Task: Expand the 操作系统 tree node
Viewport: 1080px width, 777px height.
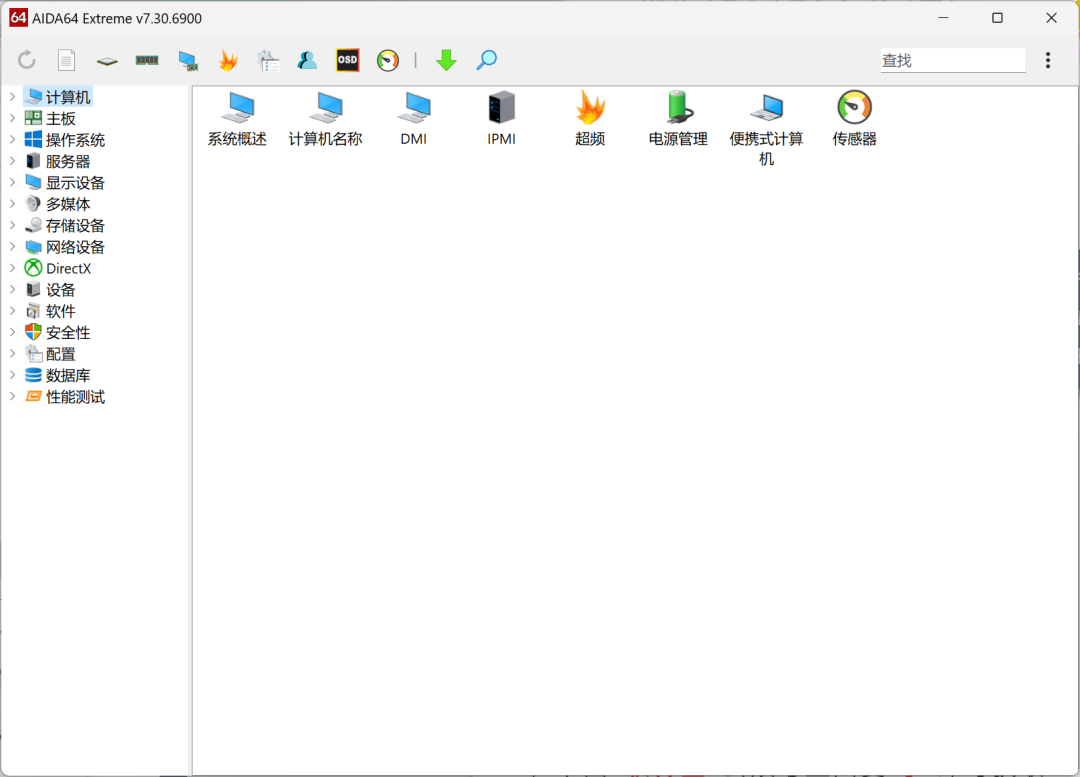Action: [x=12, y=140]
